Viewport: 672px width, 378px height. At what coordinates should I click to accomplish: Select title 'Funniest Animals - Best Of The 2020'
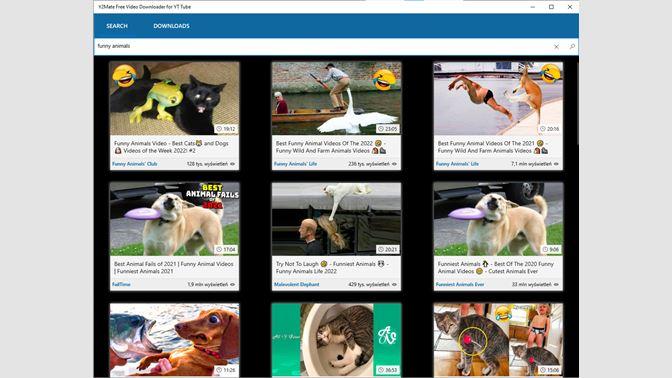[495, 267]
